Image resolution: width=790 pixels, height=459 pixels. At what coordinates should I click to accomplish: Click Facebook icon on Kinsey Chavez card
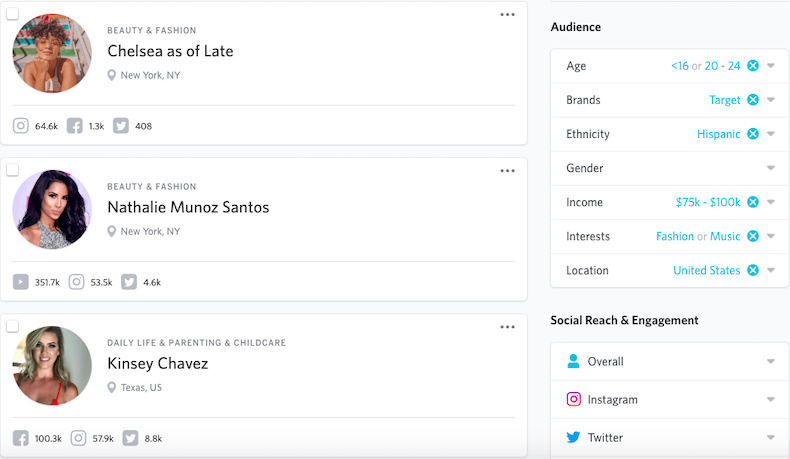pos(21,438)
